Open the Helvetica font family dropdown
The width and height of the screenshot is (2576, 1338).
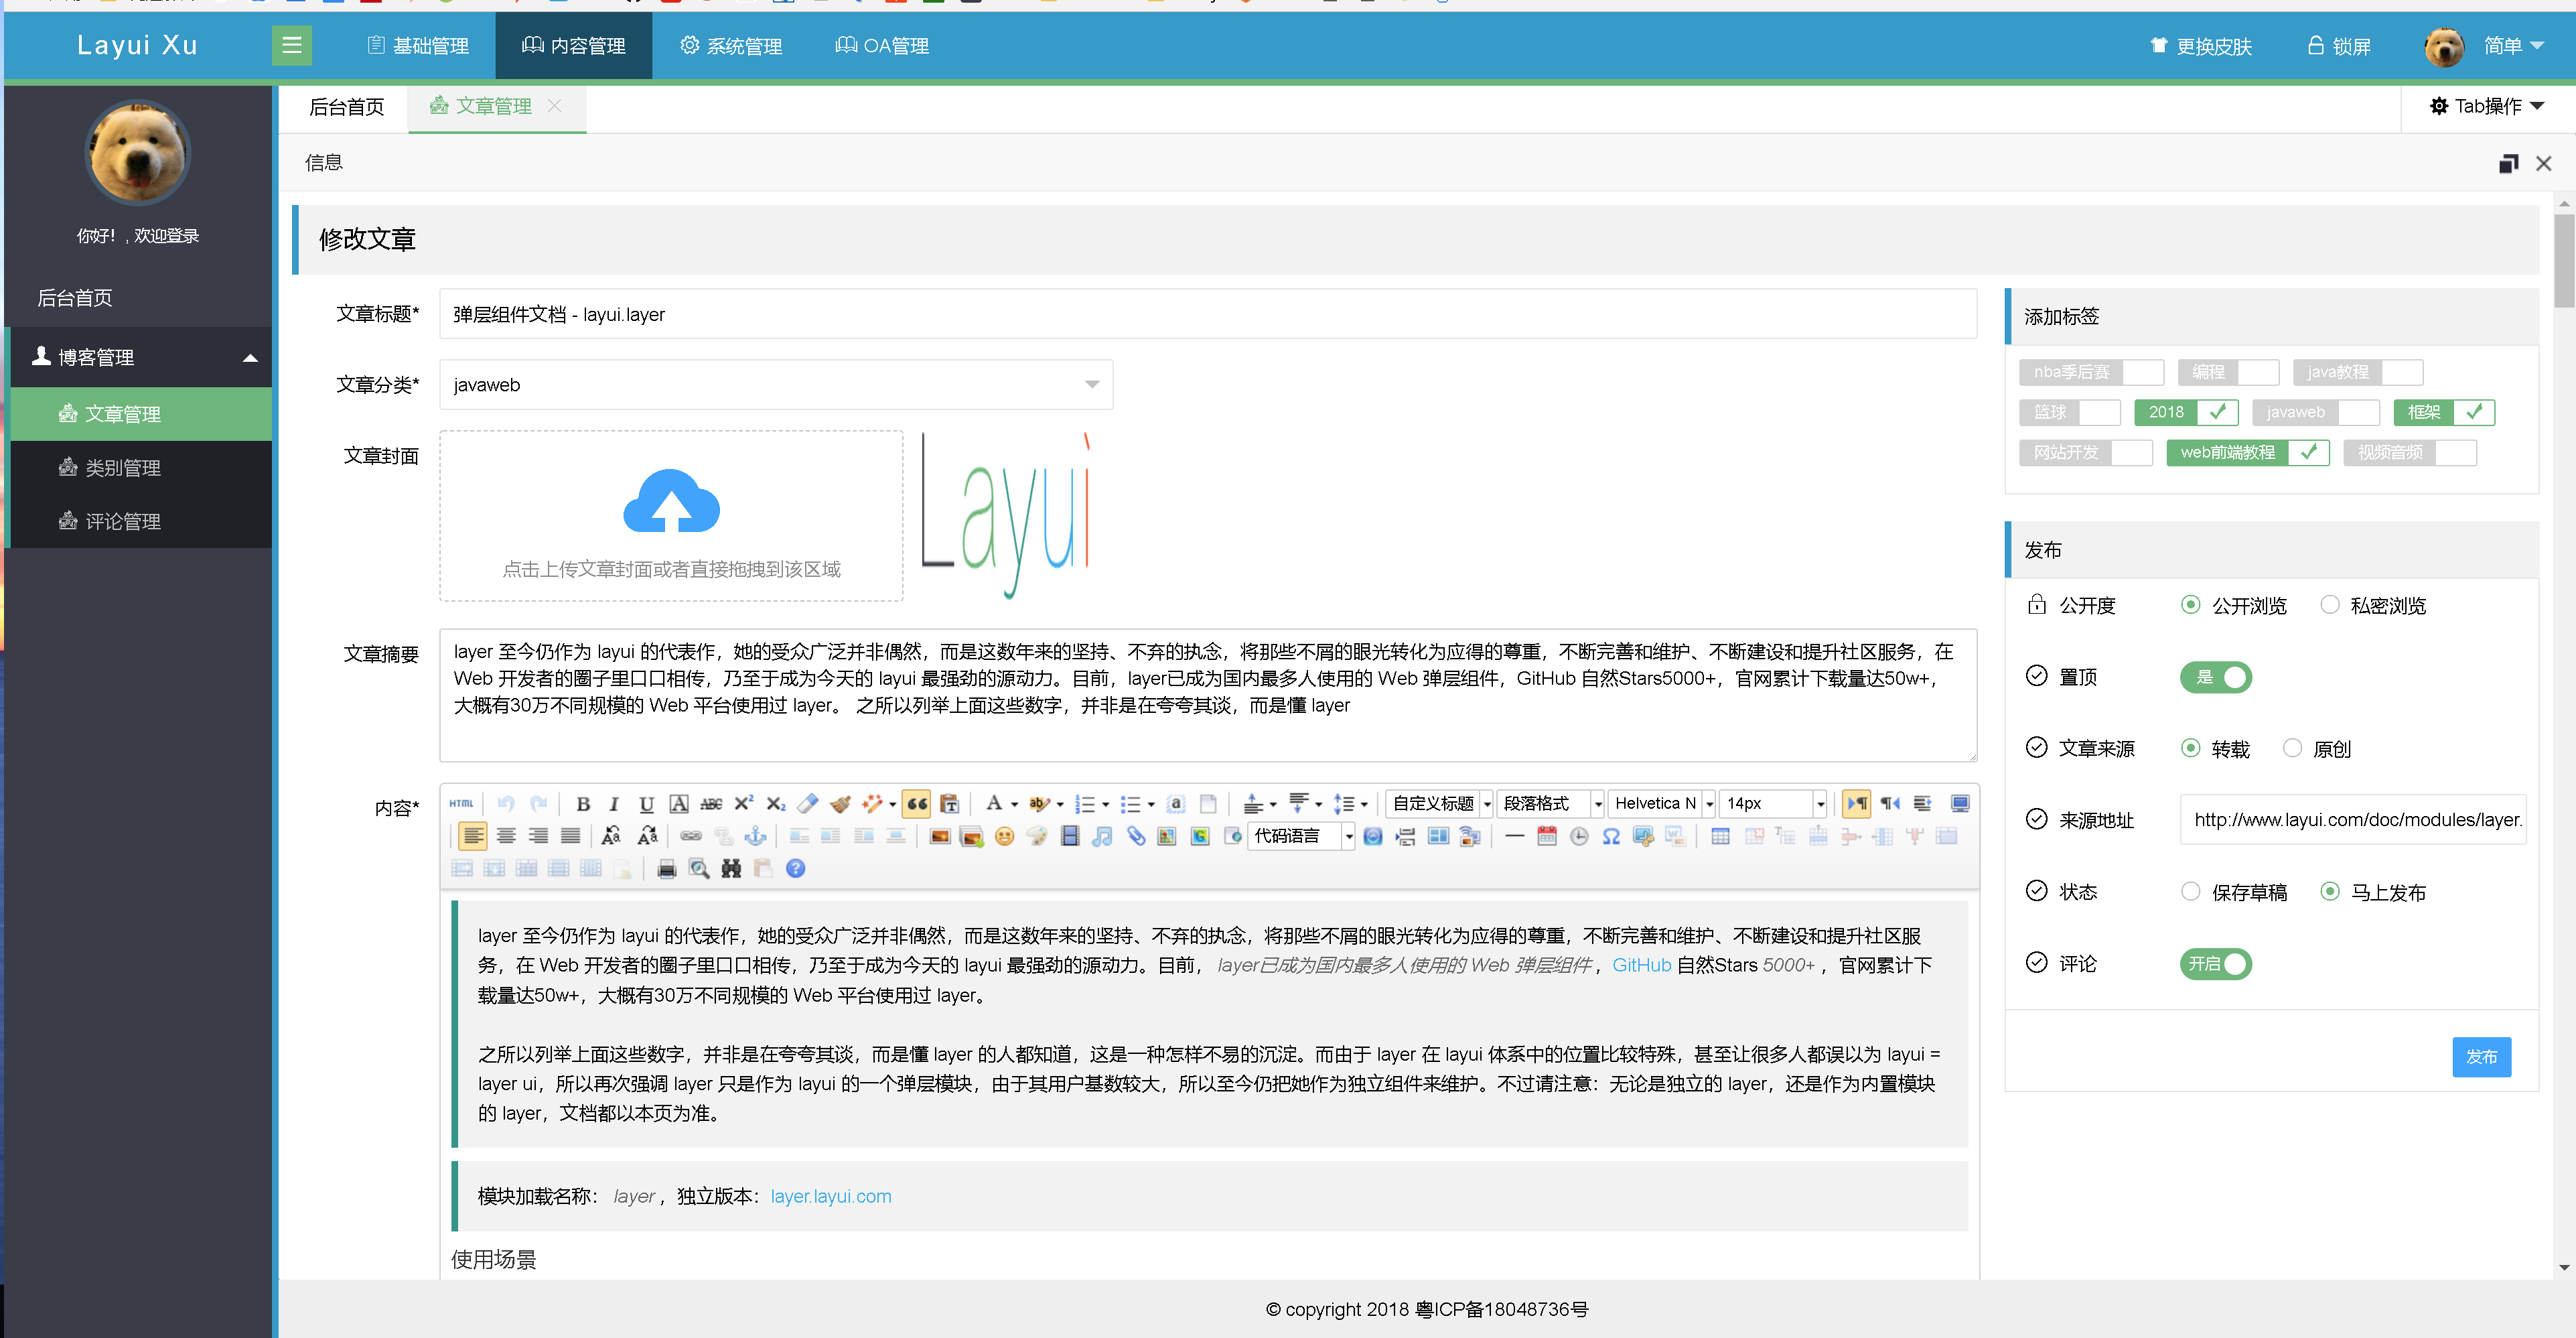coord(1662,804)
